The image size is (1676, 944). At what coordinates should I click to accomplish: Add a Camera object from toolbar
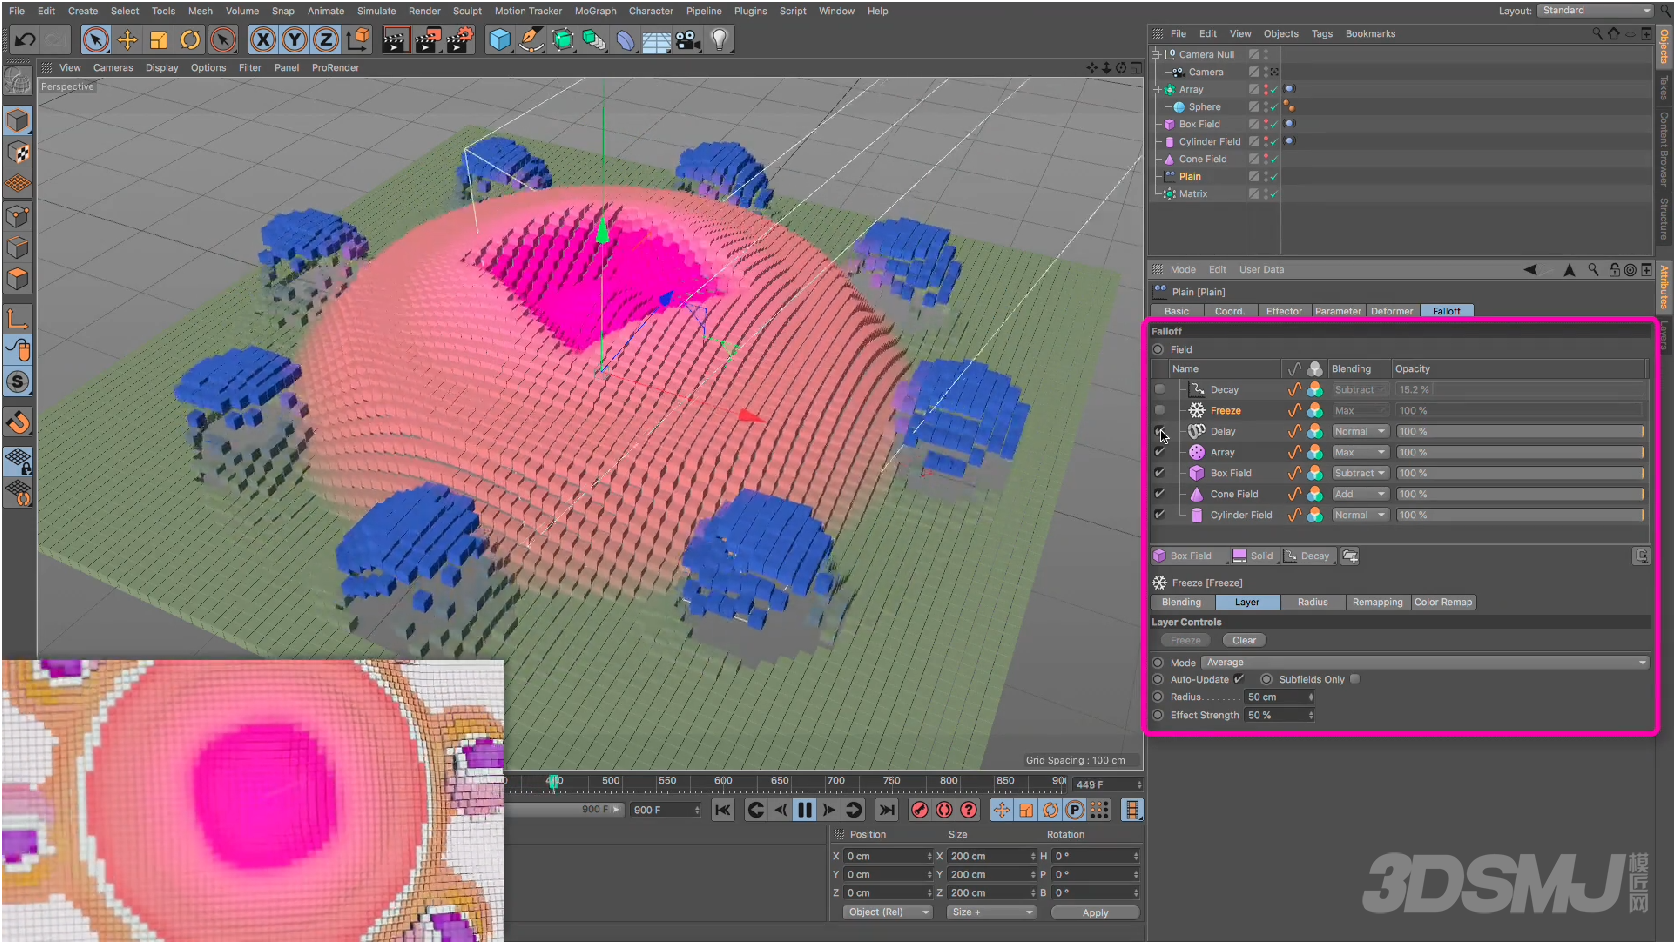click(x=688, y=40)
